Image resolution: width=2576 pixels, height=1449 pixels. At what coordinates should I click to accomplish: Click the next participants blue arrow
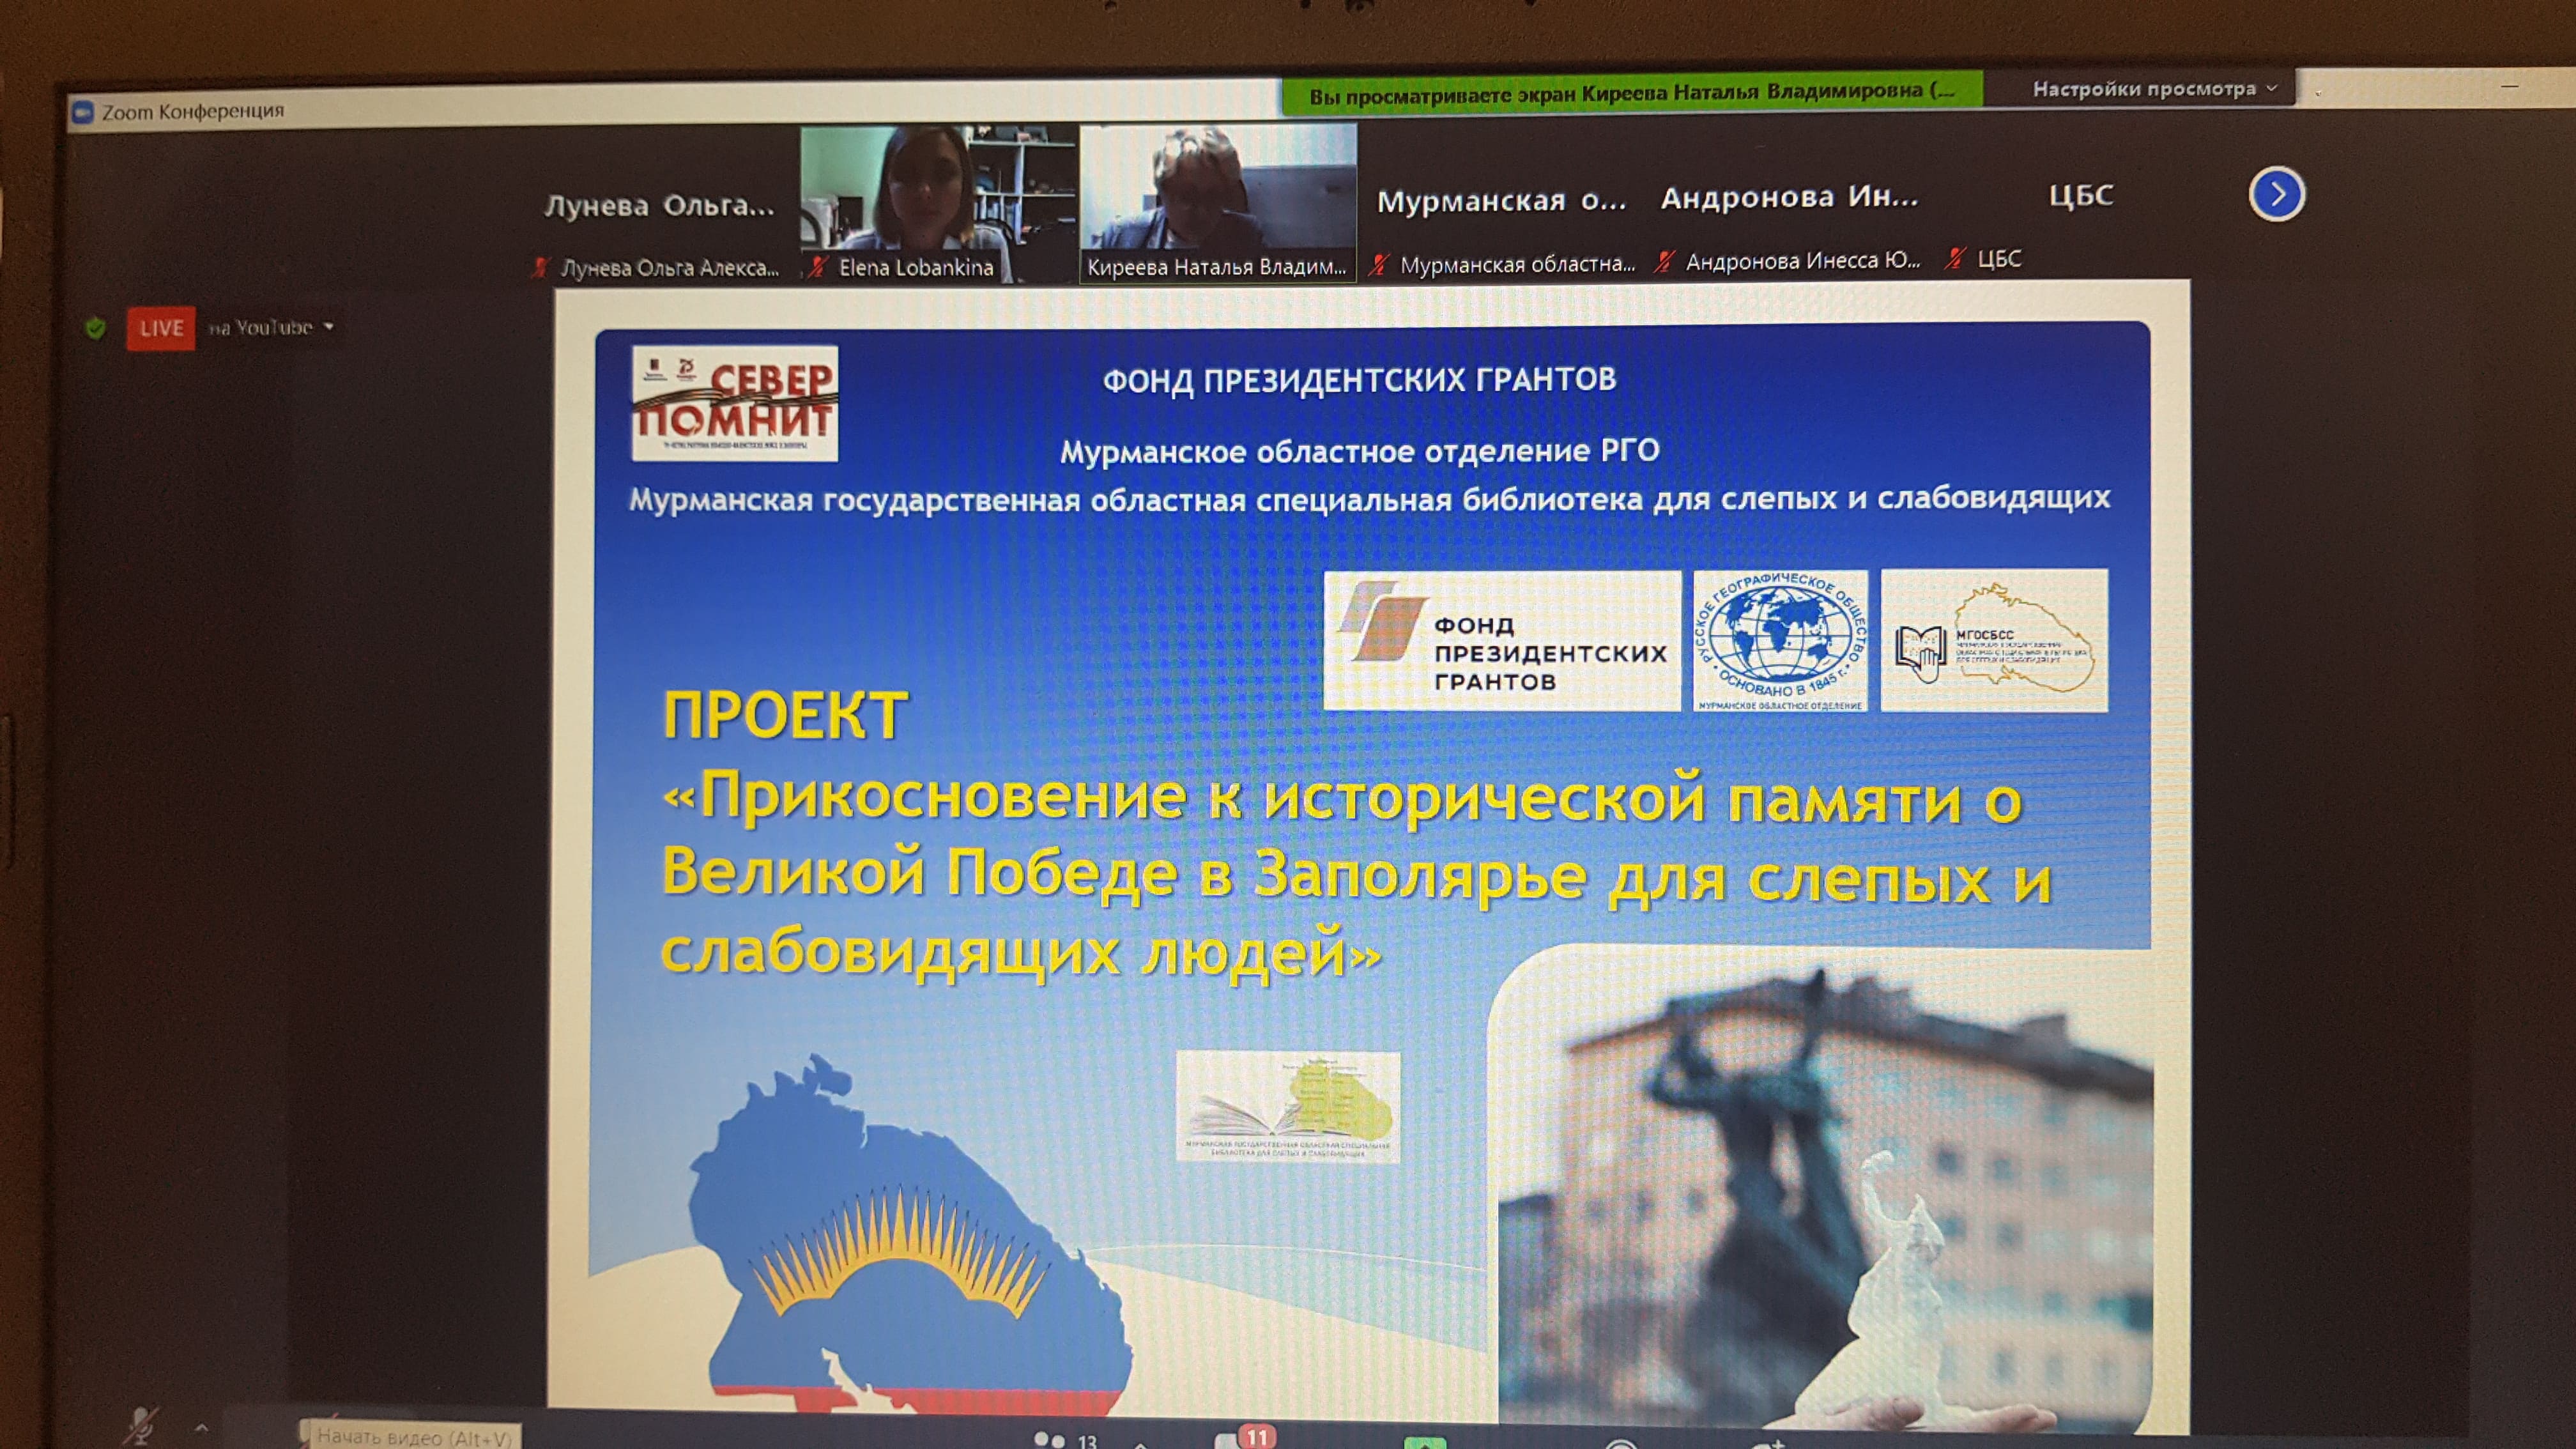click(2276, 194)
